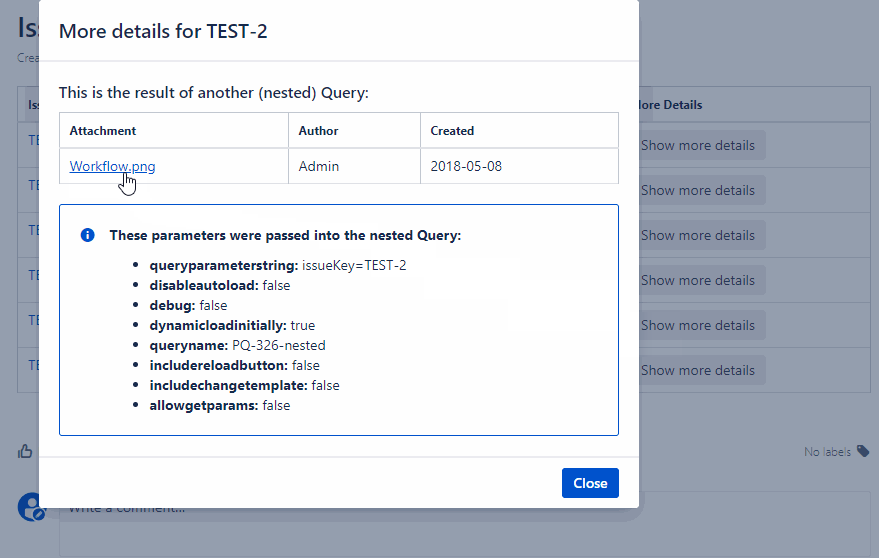Viewport: 879px width, 558px height.
Task: Close the More details dialog
Action: [590, 483]
